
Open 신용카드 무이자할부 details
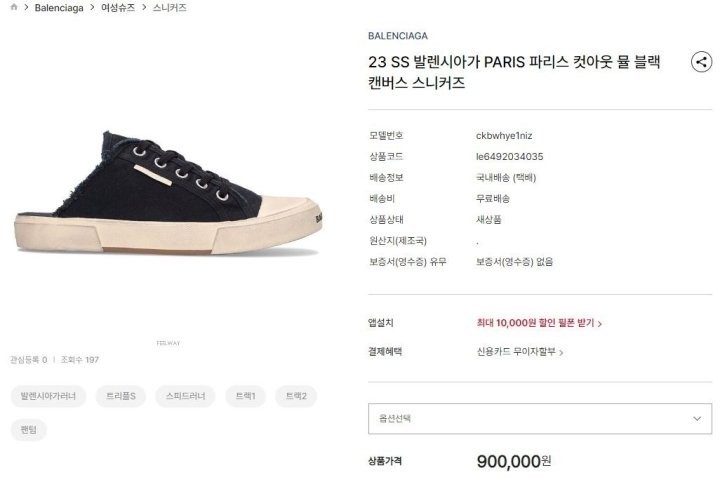pyautogui.click(x=520, y=352)
